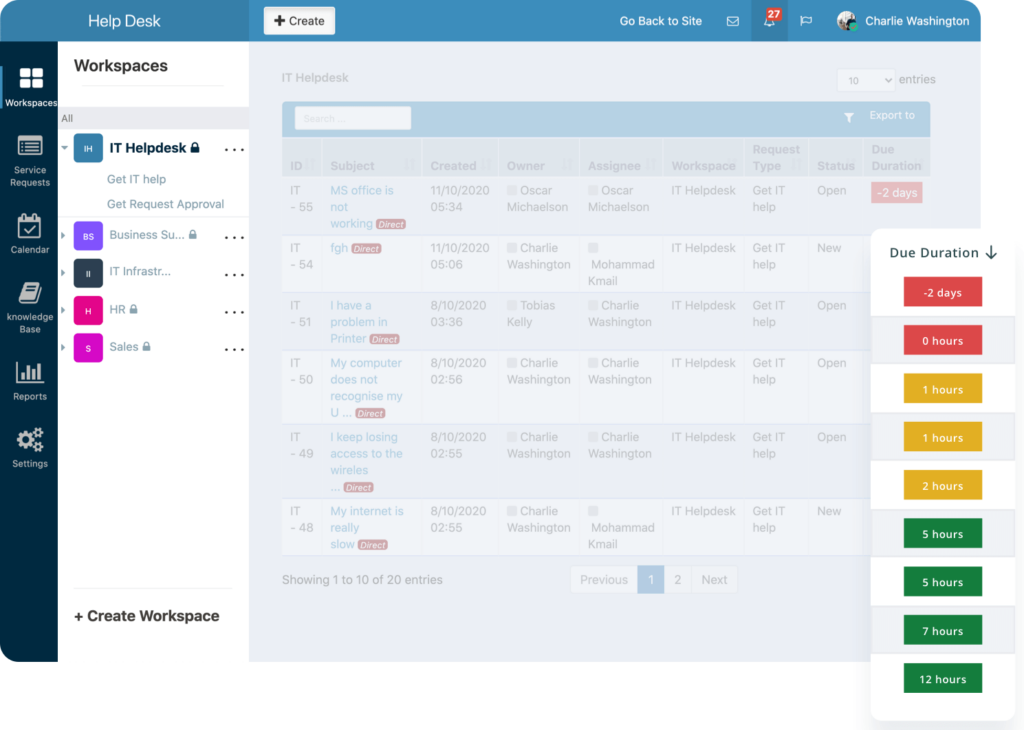Select Get IT help request type

click(136, 179)
